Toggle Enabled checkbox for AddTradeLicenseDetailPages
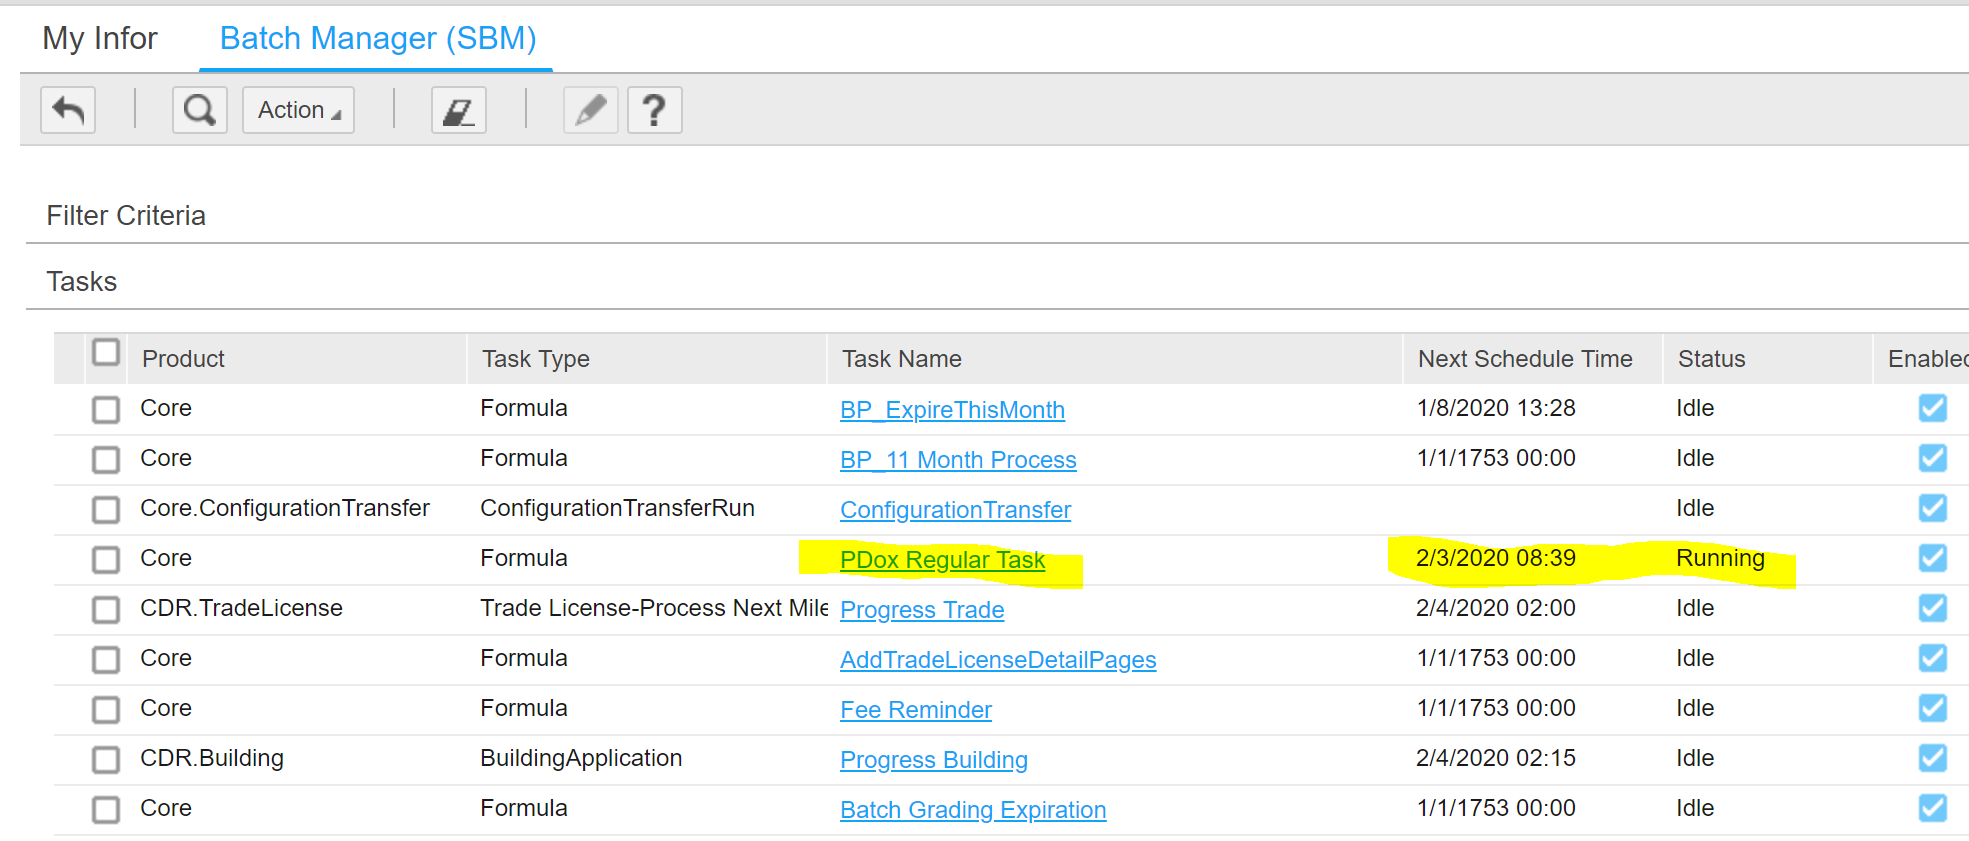Screen dimensions: 1969x841 pyautogui.click(x=1933, y=658)
